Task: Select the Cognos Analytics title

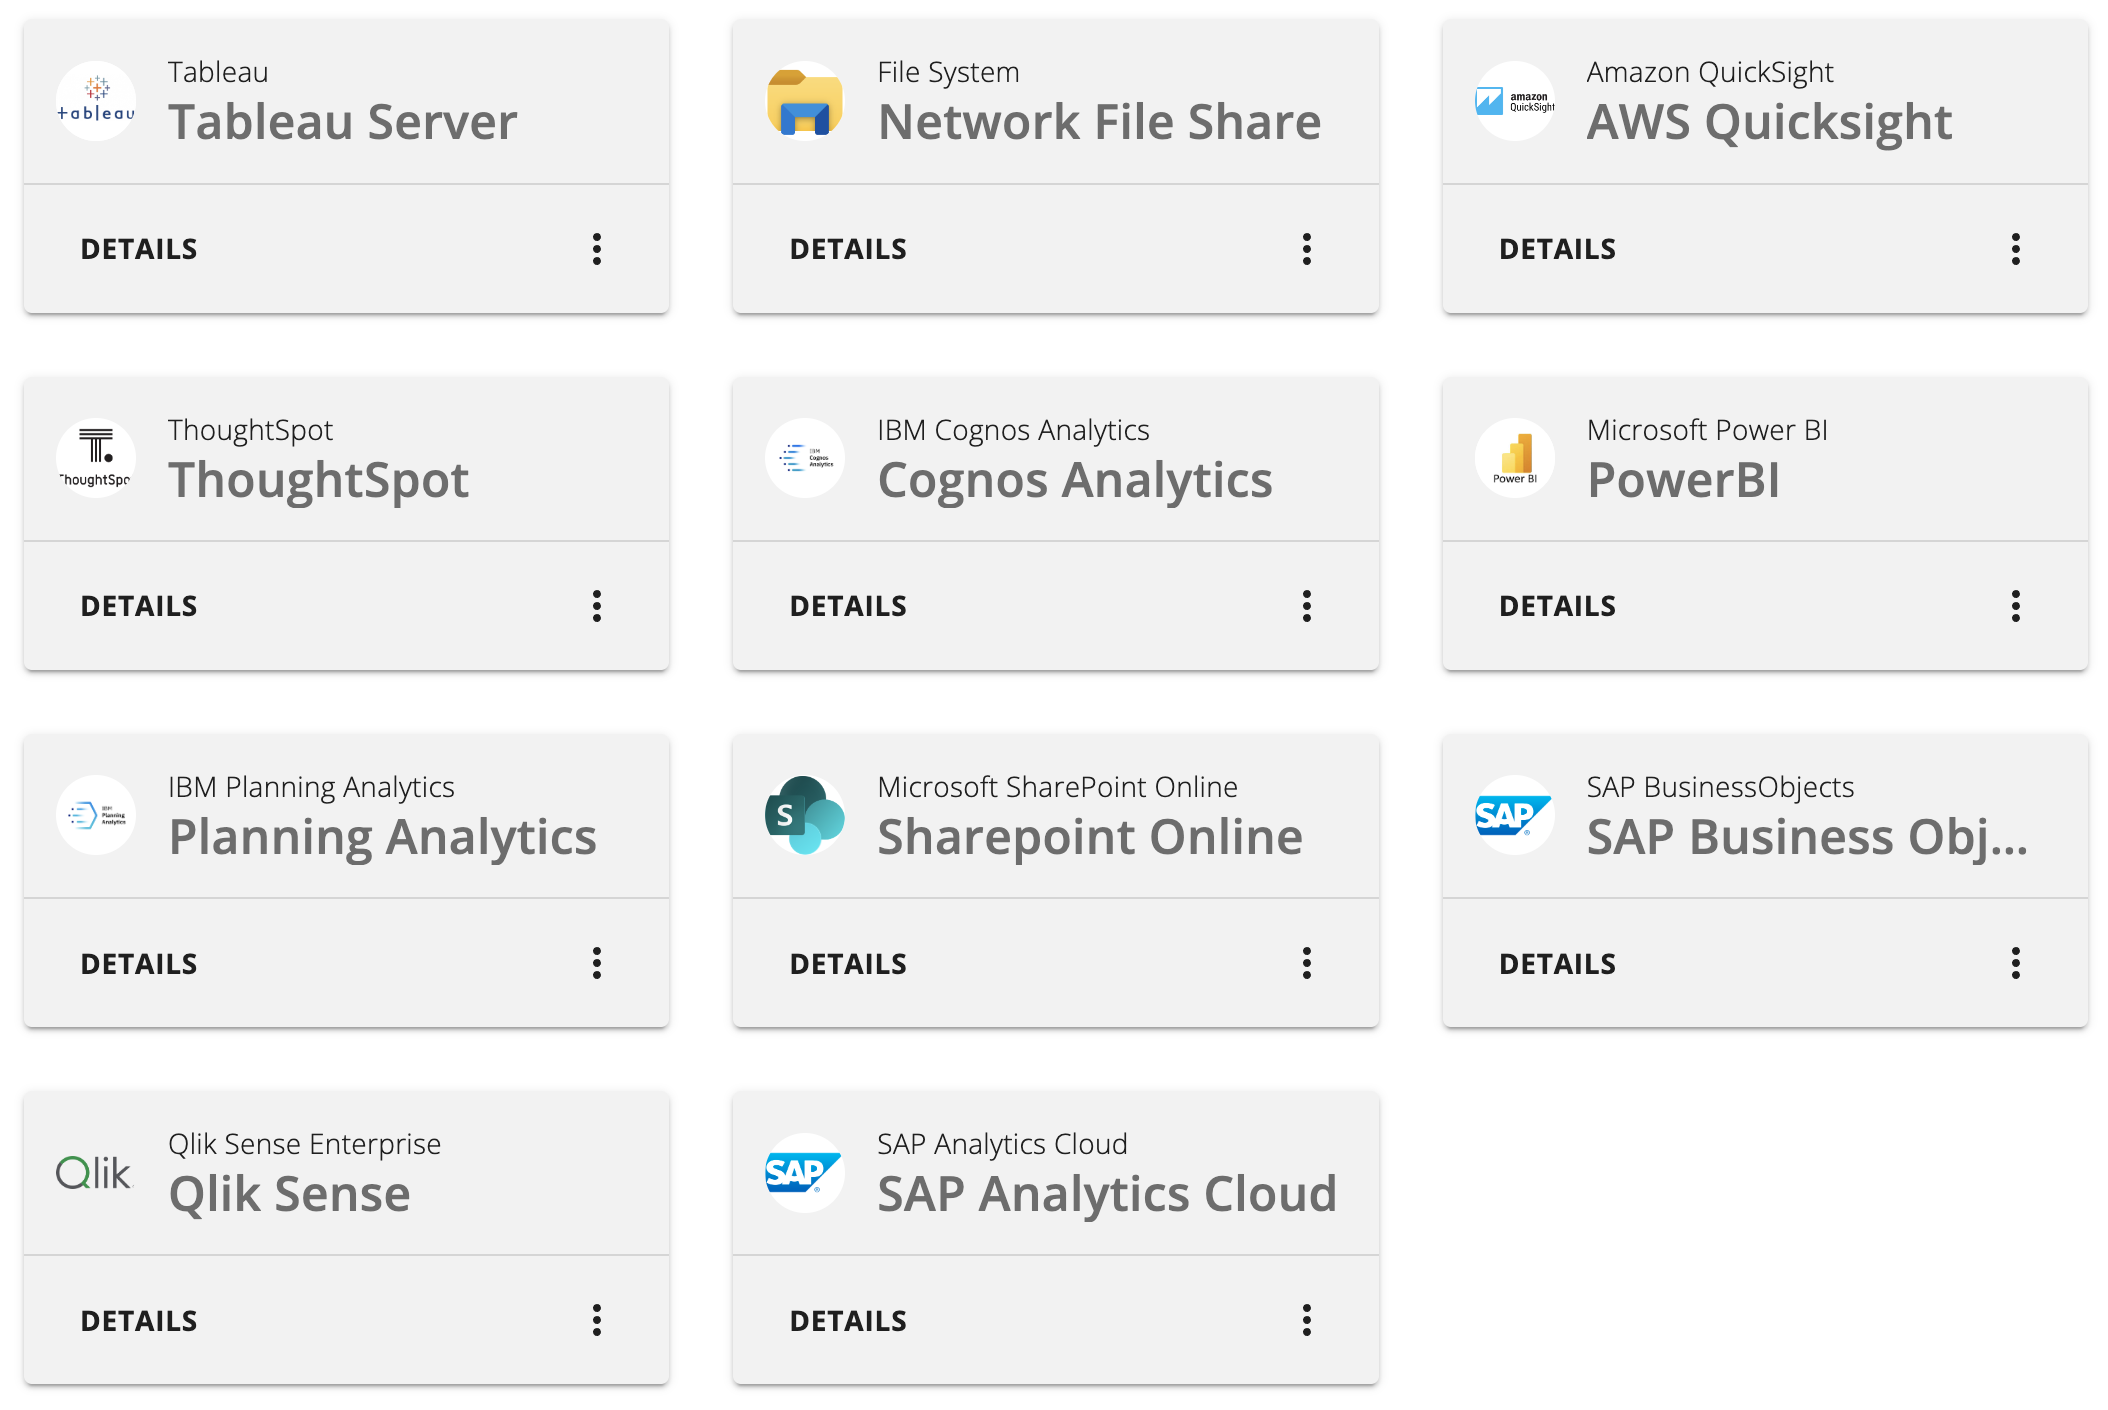Action: coord(1075,480)
